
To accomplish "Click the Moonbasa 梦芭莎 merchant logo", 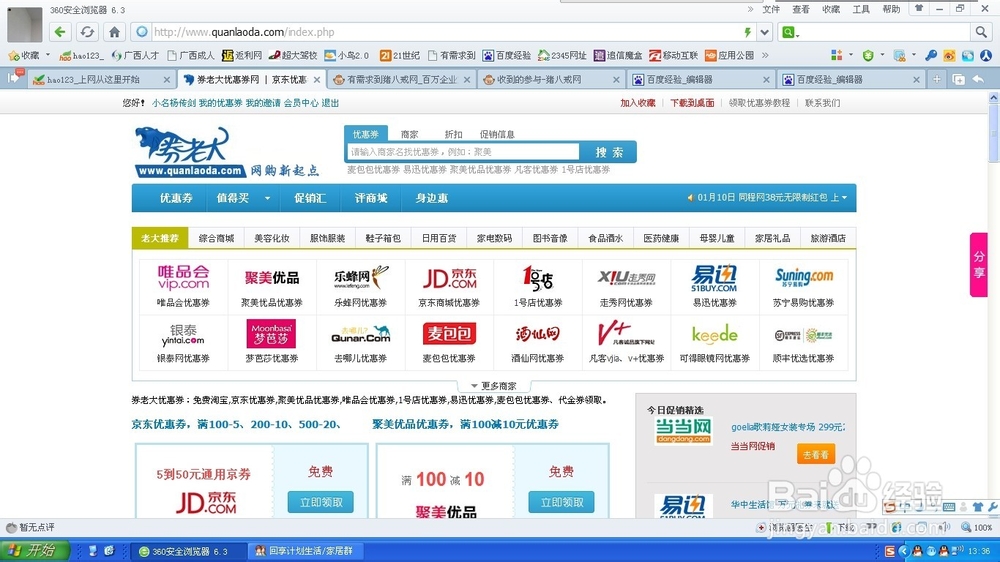I will pyautogui.click(x=271, y=334).
